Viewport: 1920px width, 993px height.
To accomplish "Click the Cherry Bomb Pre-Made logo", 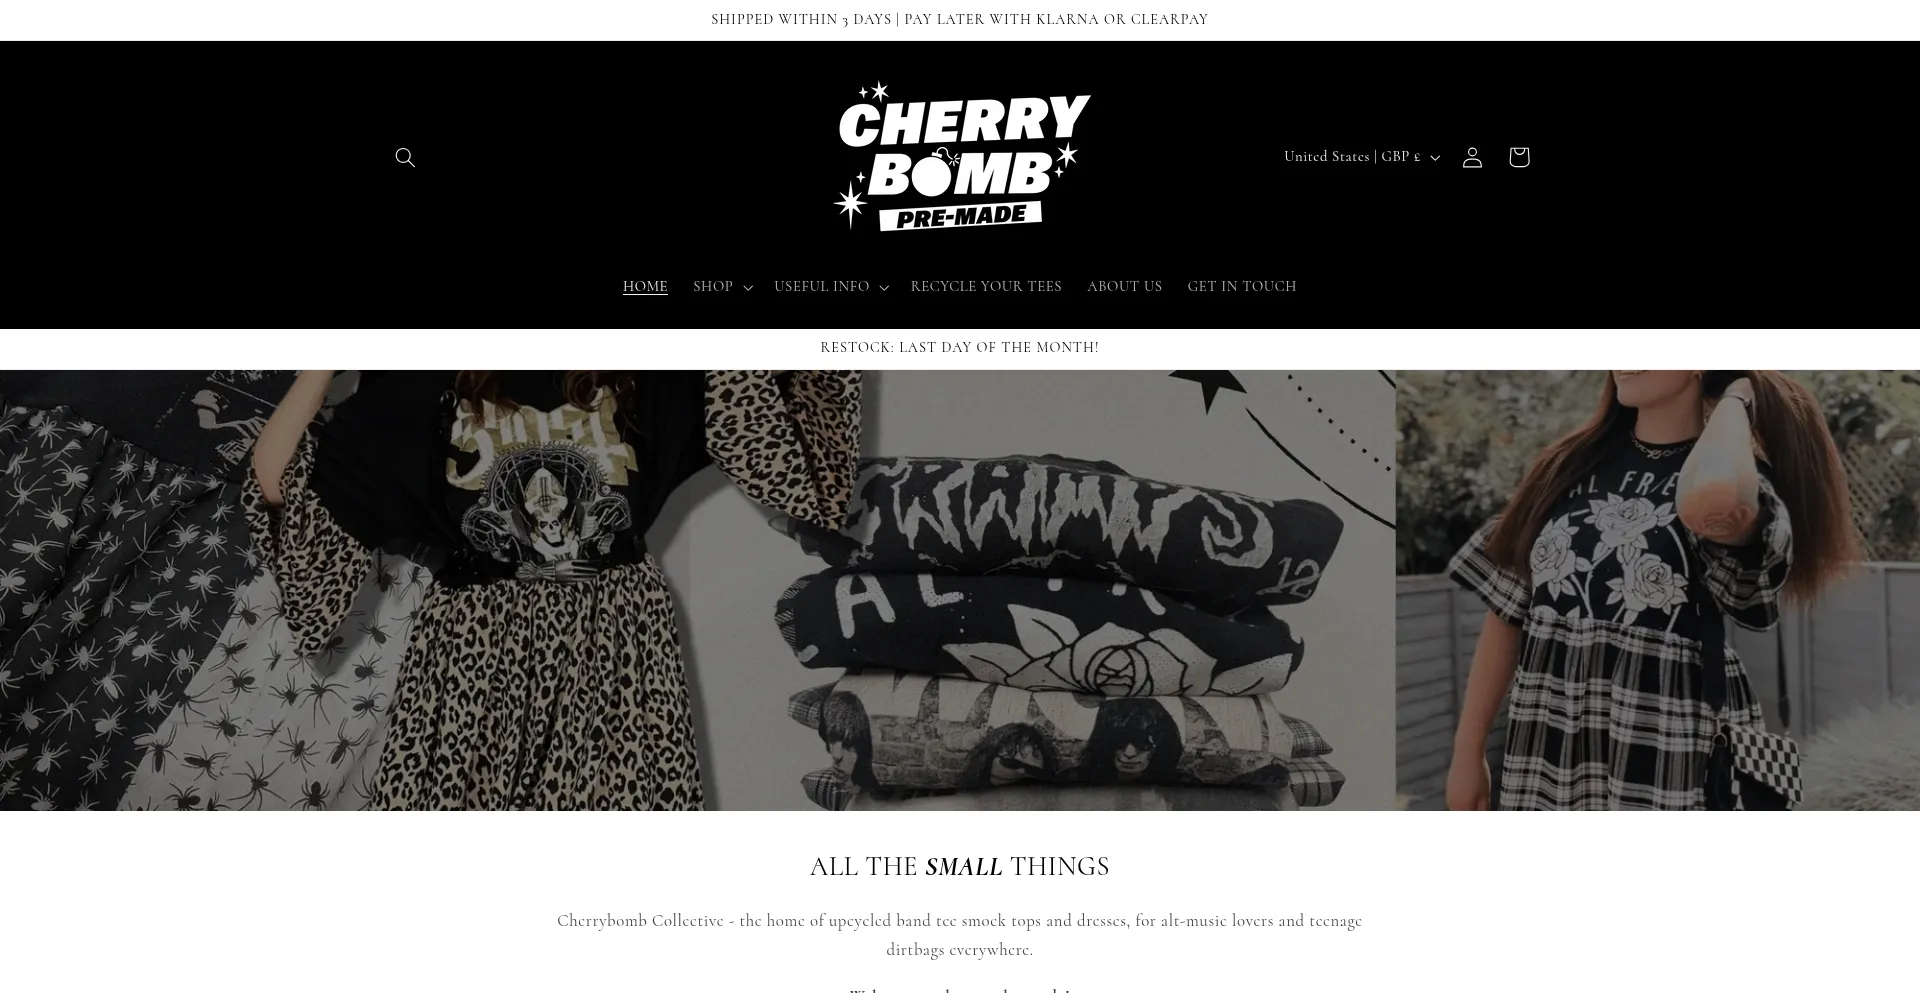I will pos(961,156).
